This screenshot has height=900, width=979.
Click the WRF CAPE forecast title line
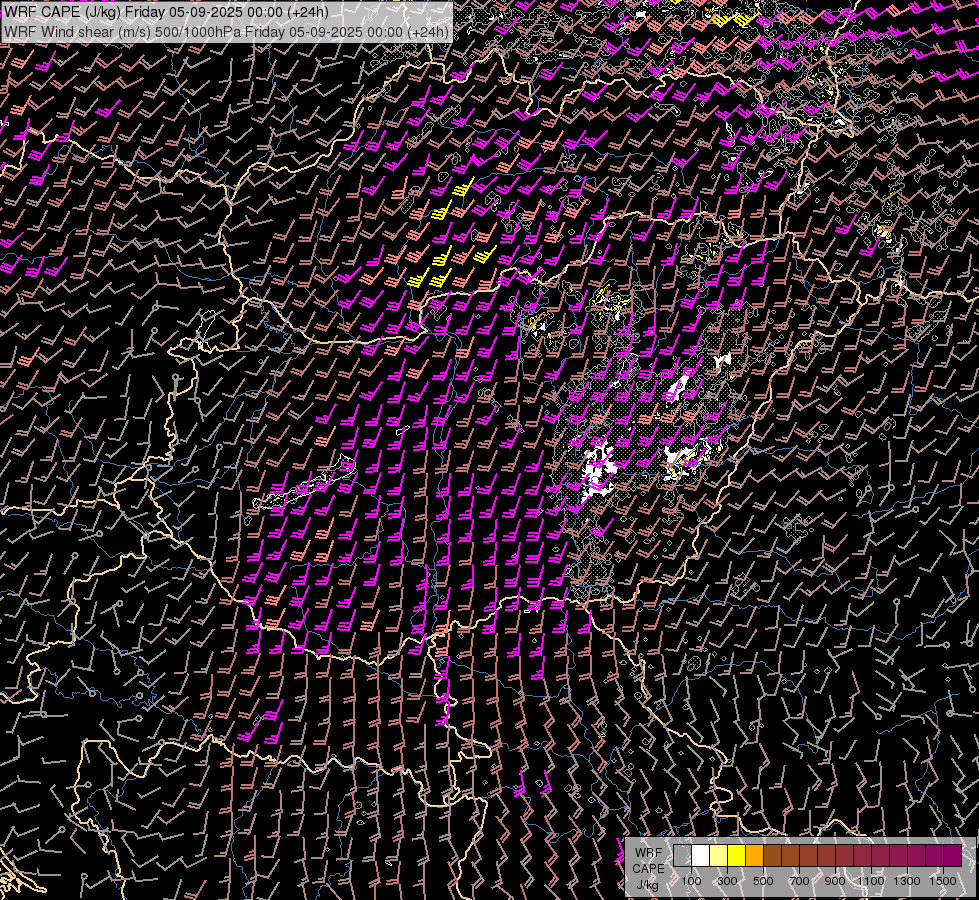click(x=166, y=12)
